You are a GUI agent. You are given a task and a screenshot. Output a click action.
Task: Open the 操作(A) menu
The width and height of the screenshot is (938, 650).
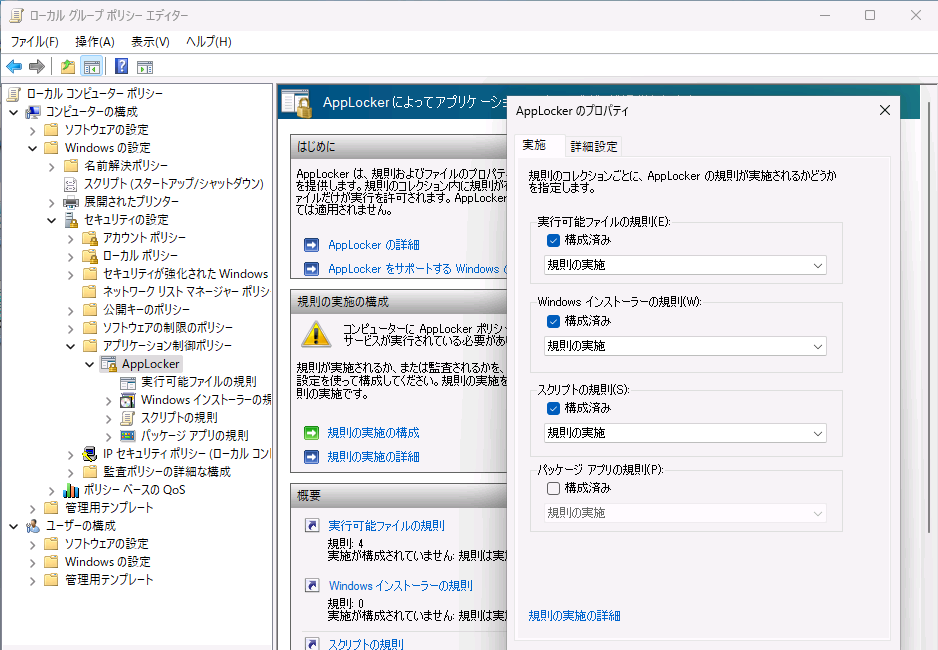[93, 41]
